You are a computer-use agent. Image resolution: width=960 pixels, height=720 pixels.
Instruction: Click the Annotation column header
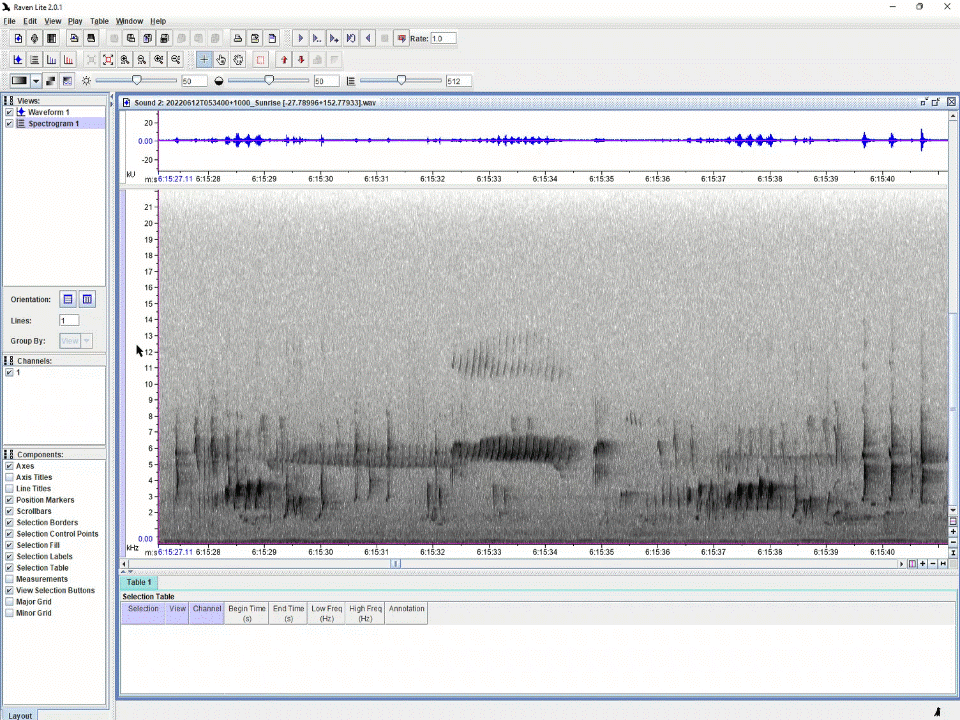407,613
